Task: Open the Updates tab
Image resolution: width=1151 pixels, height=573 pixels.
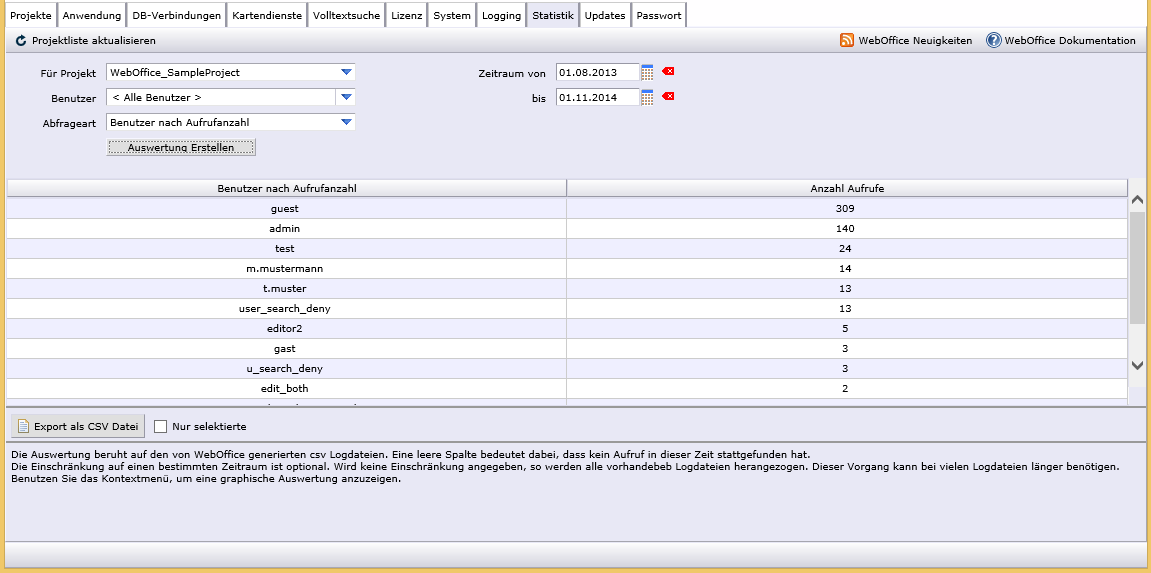Action: [x=606, y=15]
